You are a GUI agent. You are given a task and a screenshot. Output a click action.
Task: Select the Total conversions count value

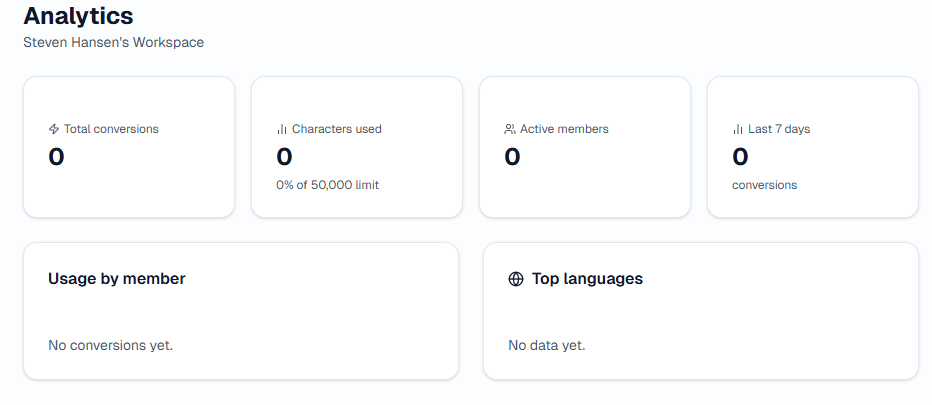56,157
